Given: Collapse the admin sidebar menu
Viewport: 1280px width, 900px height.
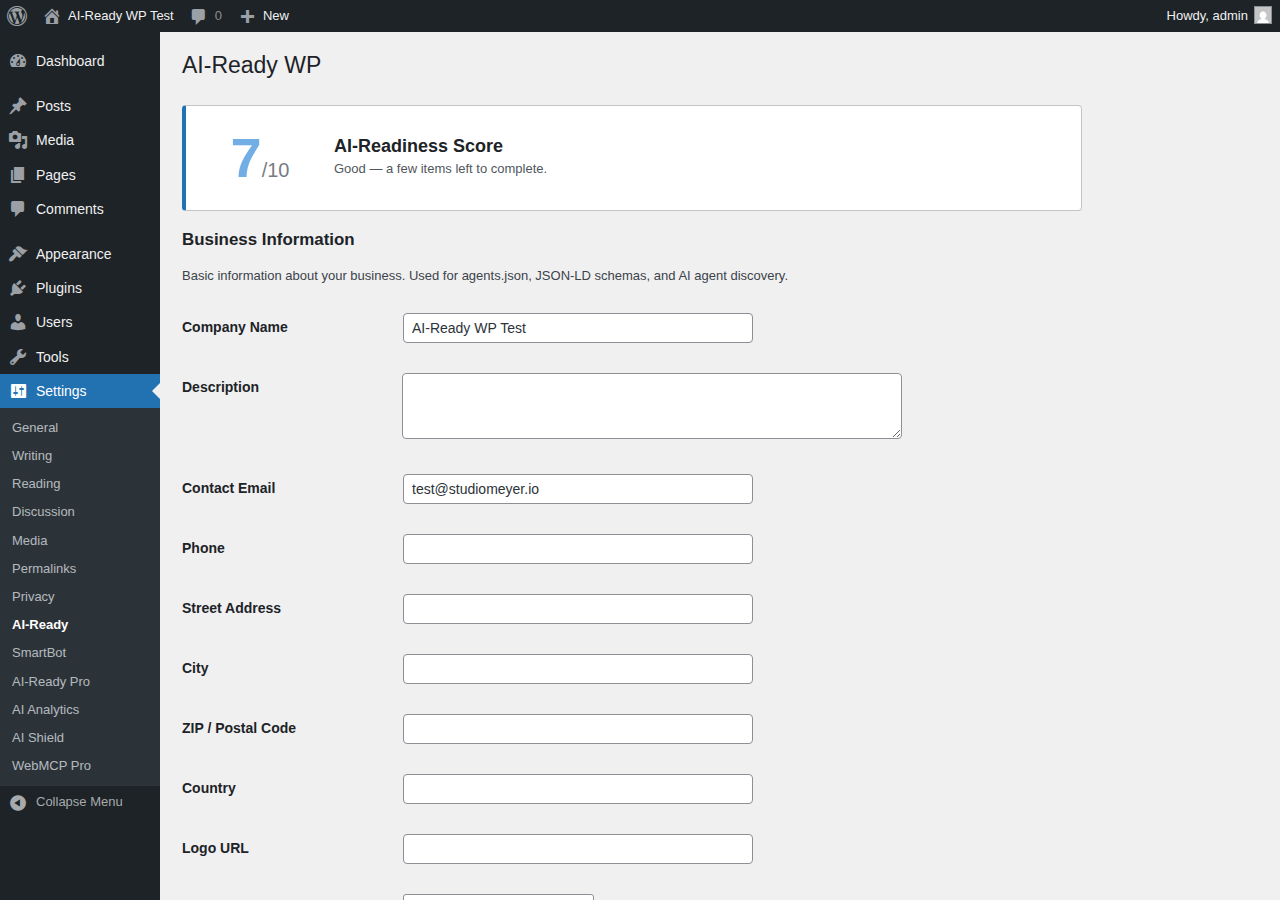Looking at the screenshot, I should (x=80, y=802).
